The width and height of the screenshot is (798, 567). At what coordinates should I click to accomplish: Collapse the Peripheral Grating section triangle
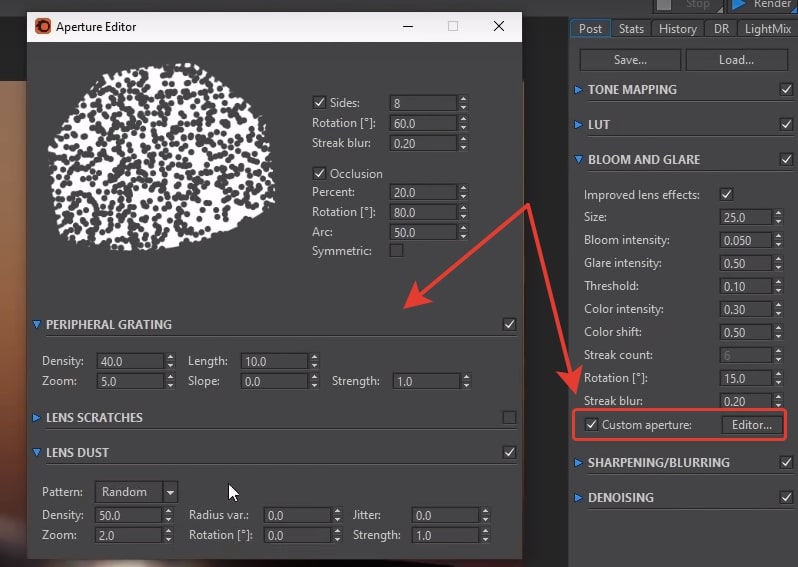(x=37, y=324)
